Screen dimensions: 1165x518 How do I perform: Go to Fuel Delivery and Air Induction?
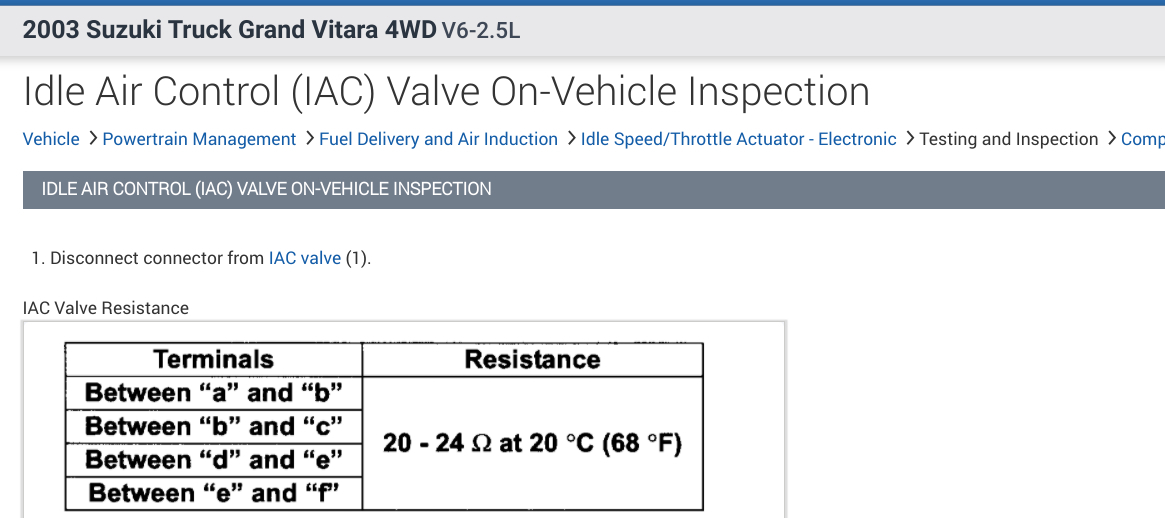(438, 139)
